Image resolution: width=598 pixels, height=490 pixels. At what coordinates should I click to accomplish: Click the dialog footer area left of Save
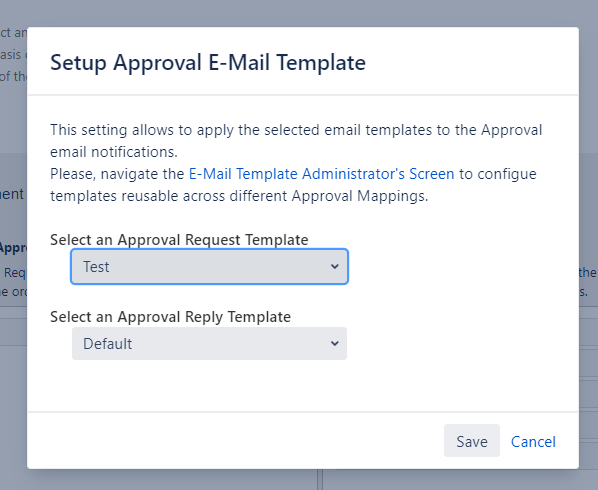[x=236, y=440]
